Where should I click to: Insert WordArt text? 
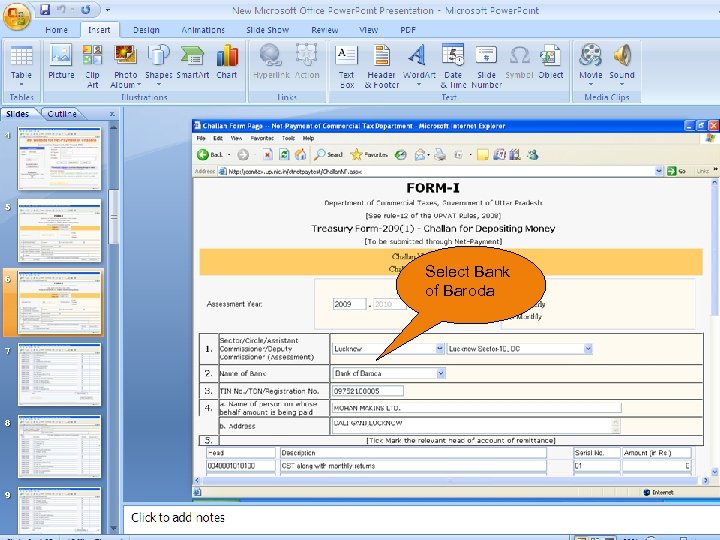(x=419, y=65)
